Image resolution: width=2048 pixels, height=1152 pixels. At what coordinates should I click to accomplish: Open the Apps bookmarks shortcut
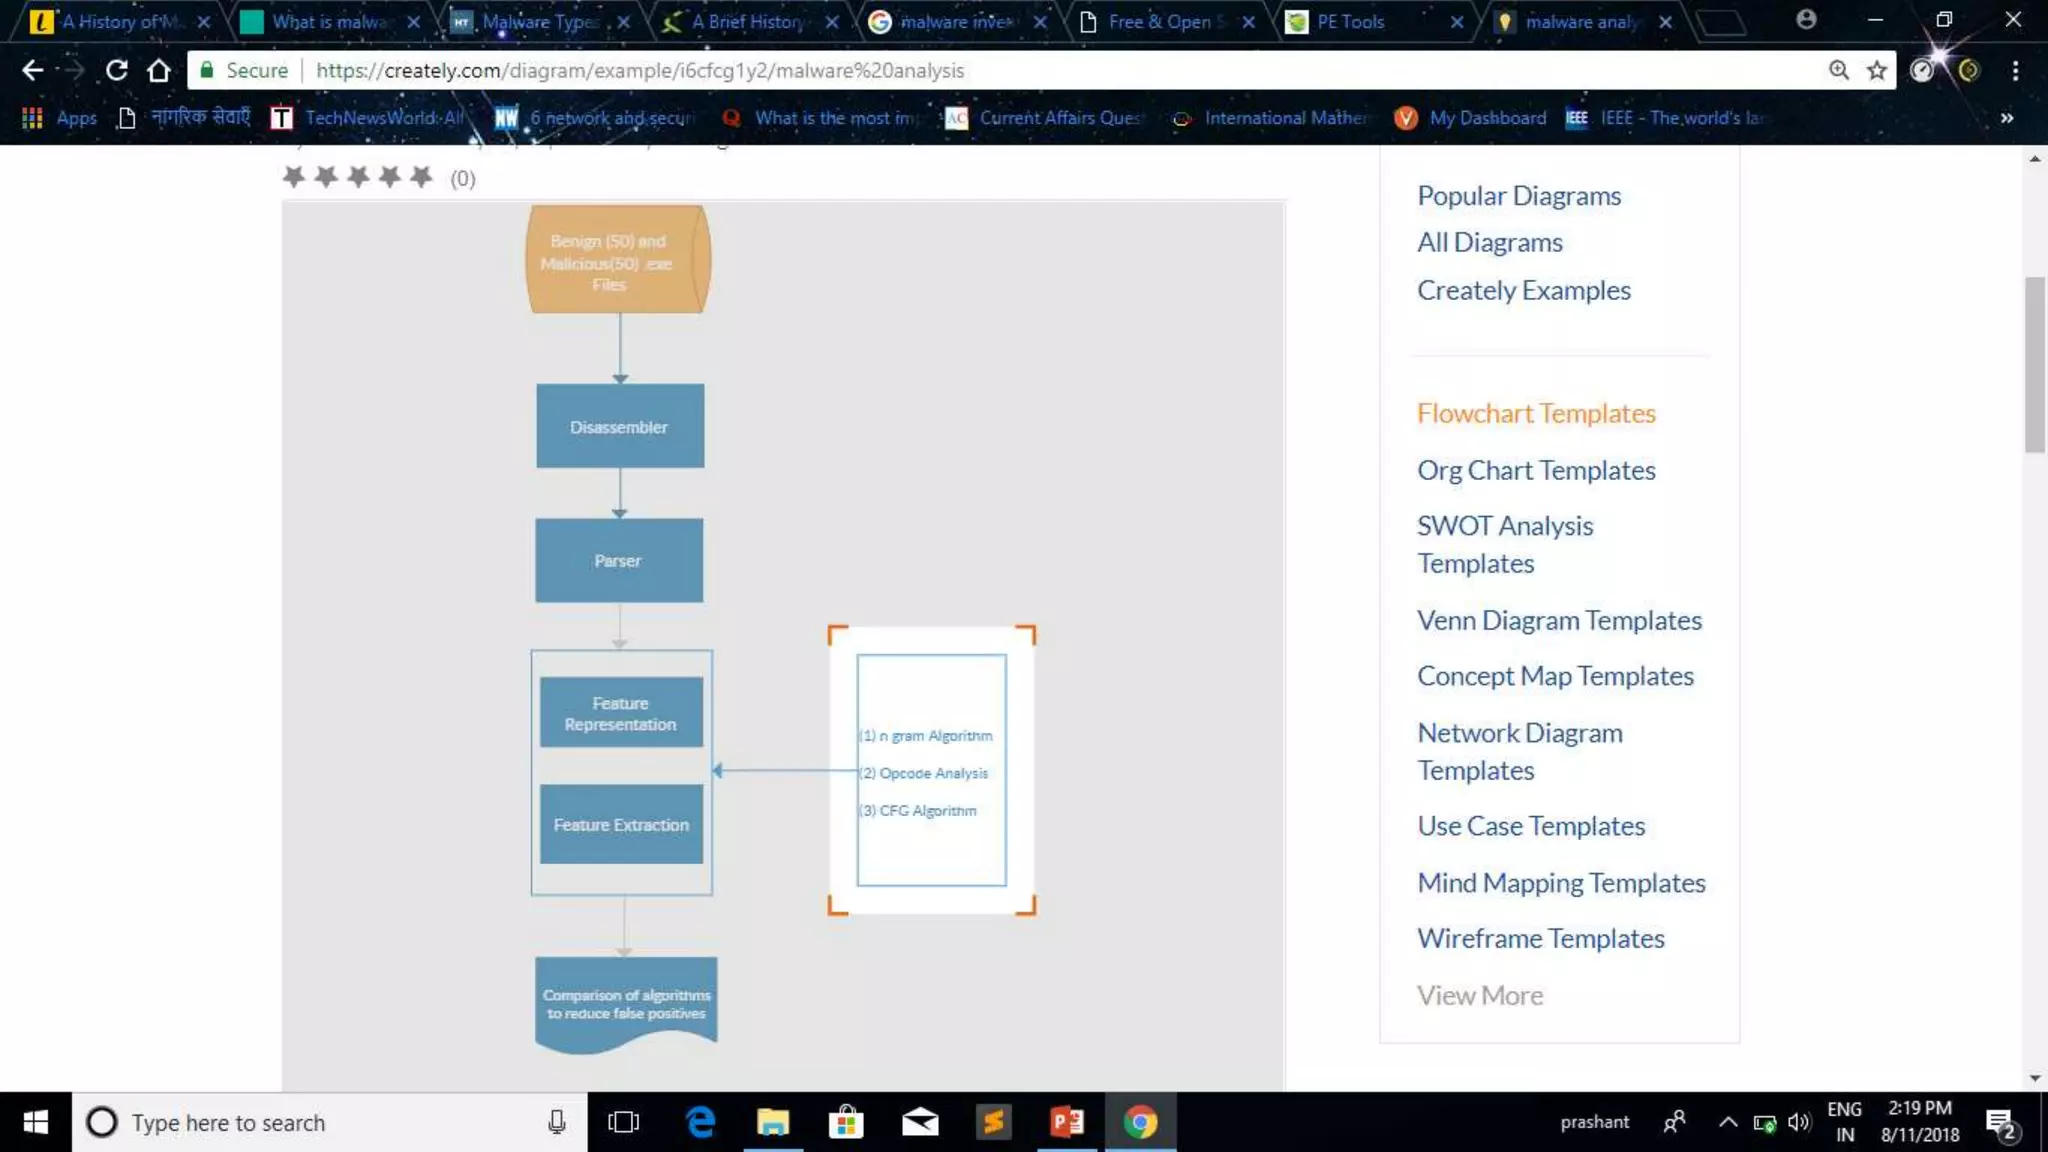tap(60, 118)
